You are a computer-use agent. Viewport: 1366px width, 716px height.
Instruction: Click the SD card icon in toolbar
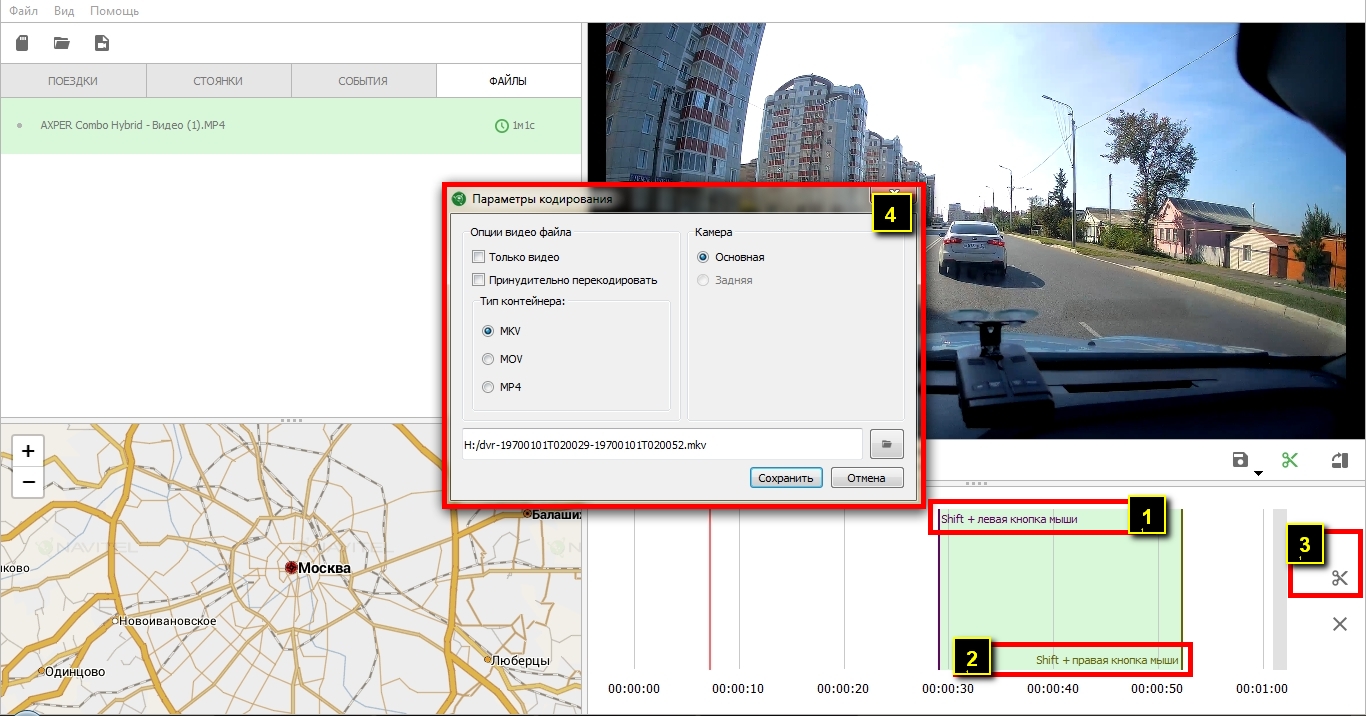[x=22, y=43]
